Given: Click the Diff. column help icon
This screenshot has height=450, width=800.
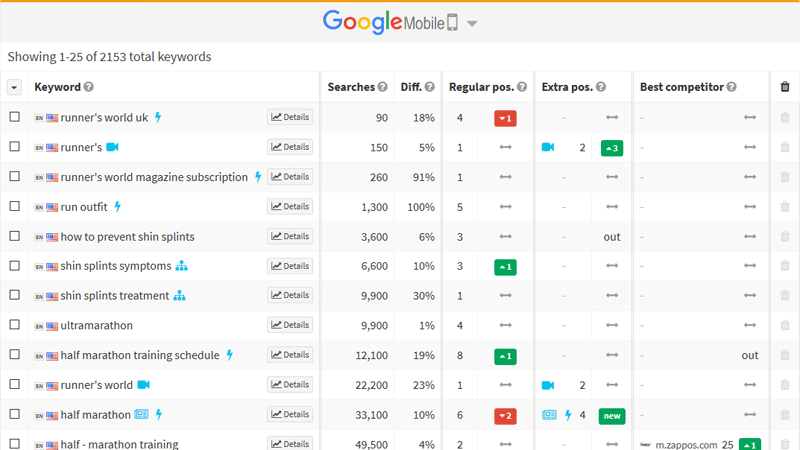Looking at the screenshot, I should tap(430, 87).
